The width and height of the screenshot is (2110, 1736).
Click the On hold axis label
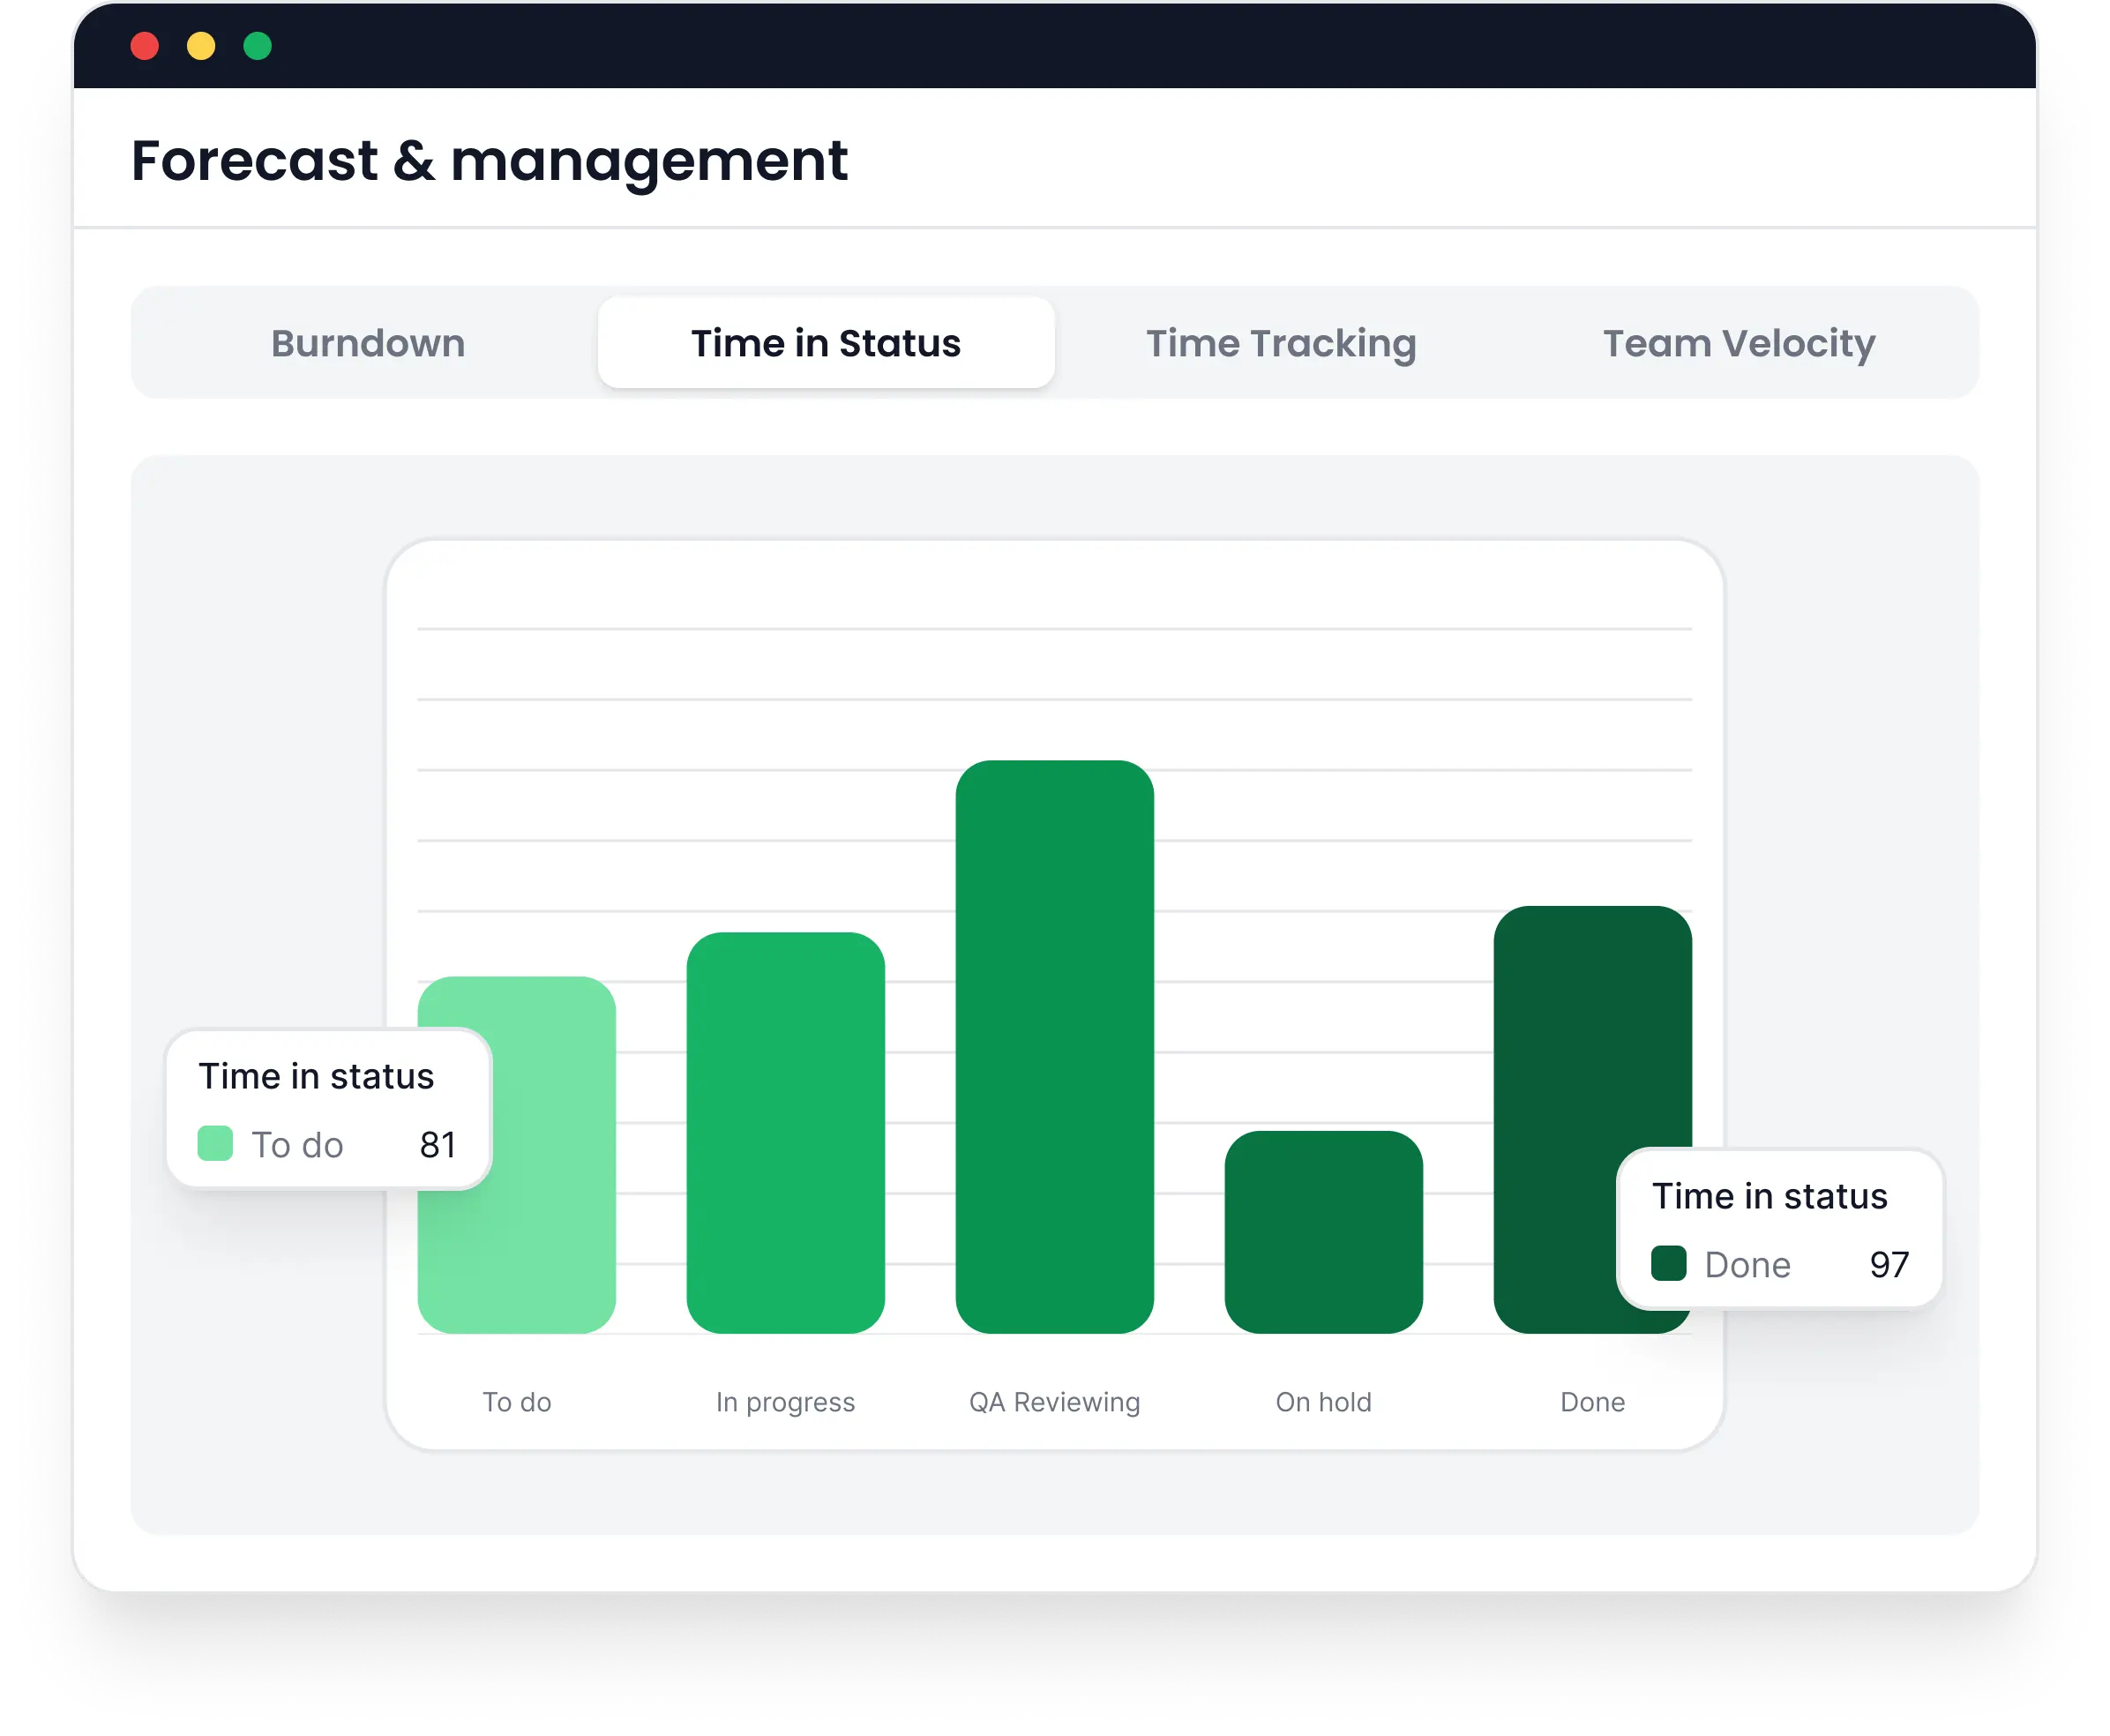pyautogui.click(x=1323, y=1402)
